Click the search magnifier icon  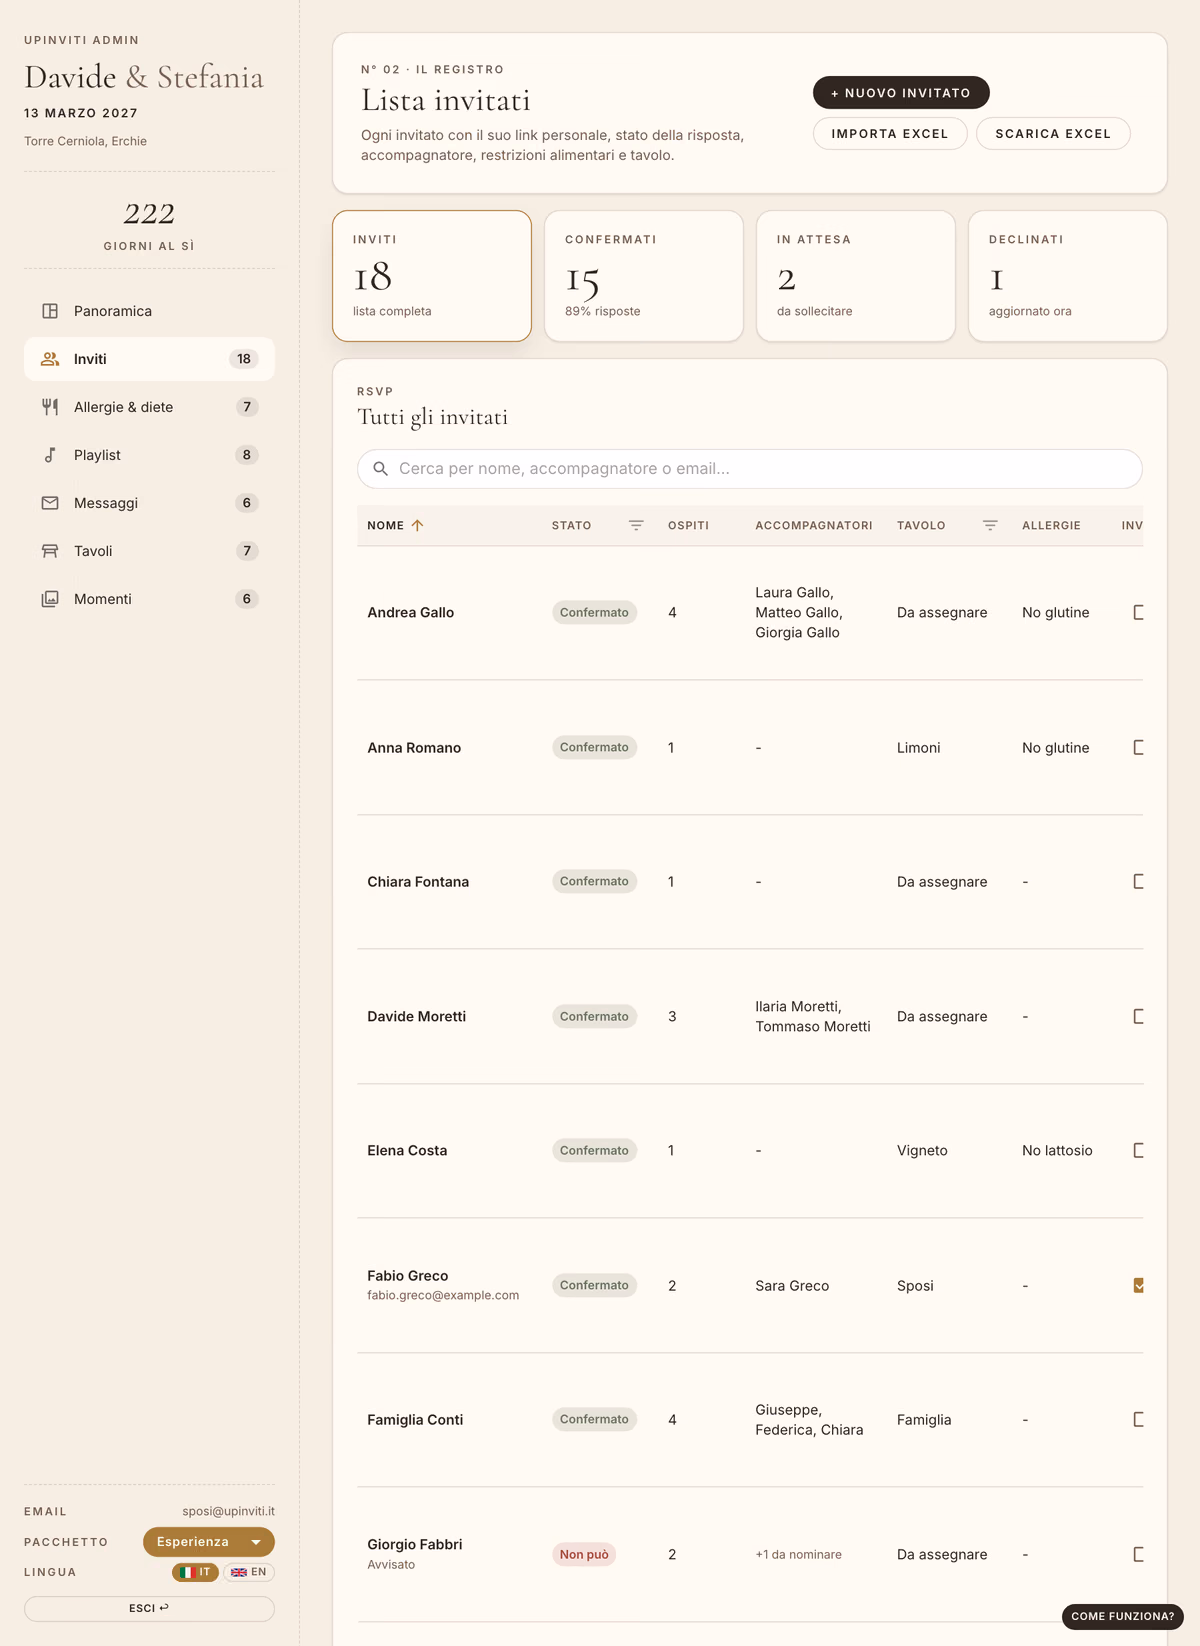point(381,469)
